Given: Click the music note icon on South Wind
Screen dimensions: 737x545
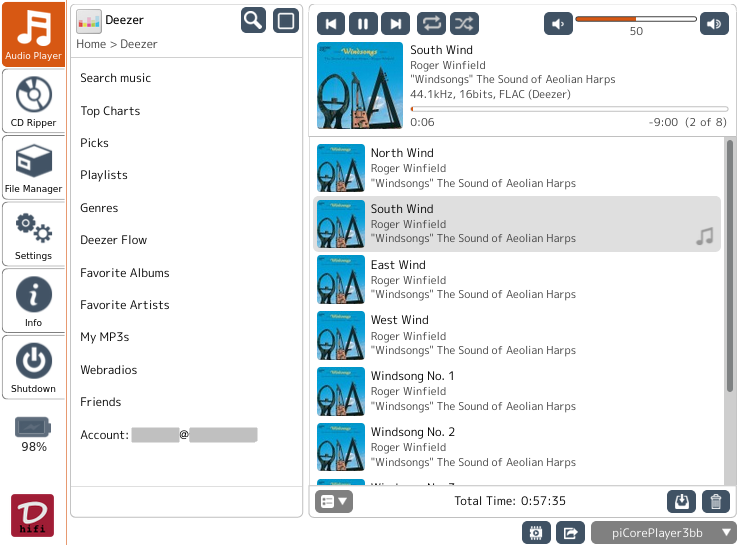Looking at the screenshot, I should (705, 236).
